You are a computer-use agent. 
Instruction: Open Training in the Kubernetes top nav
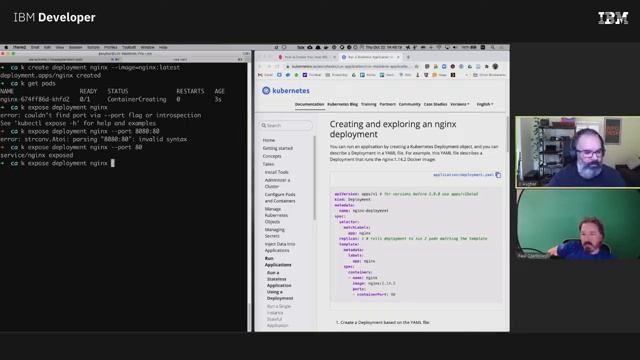coord(369,104)
